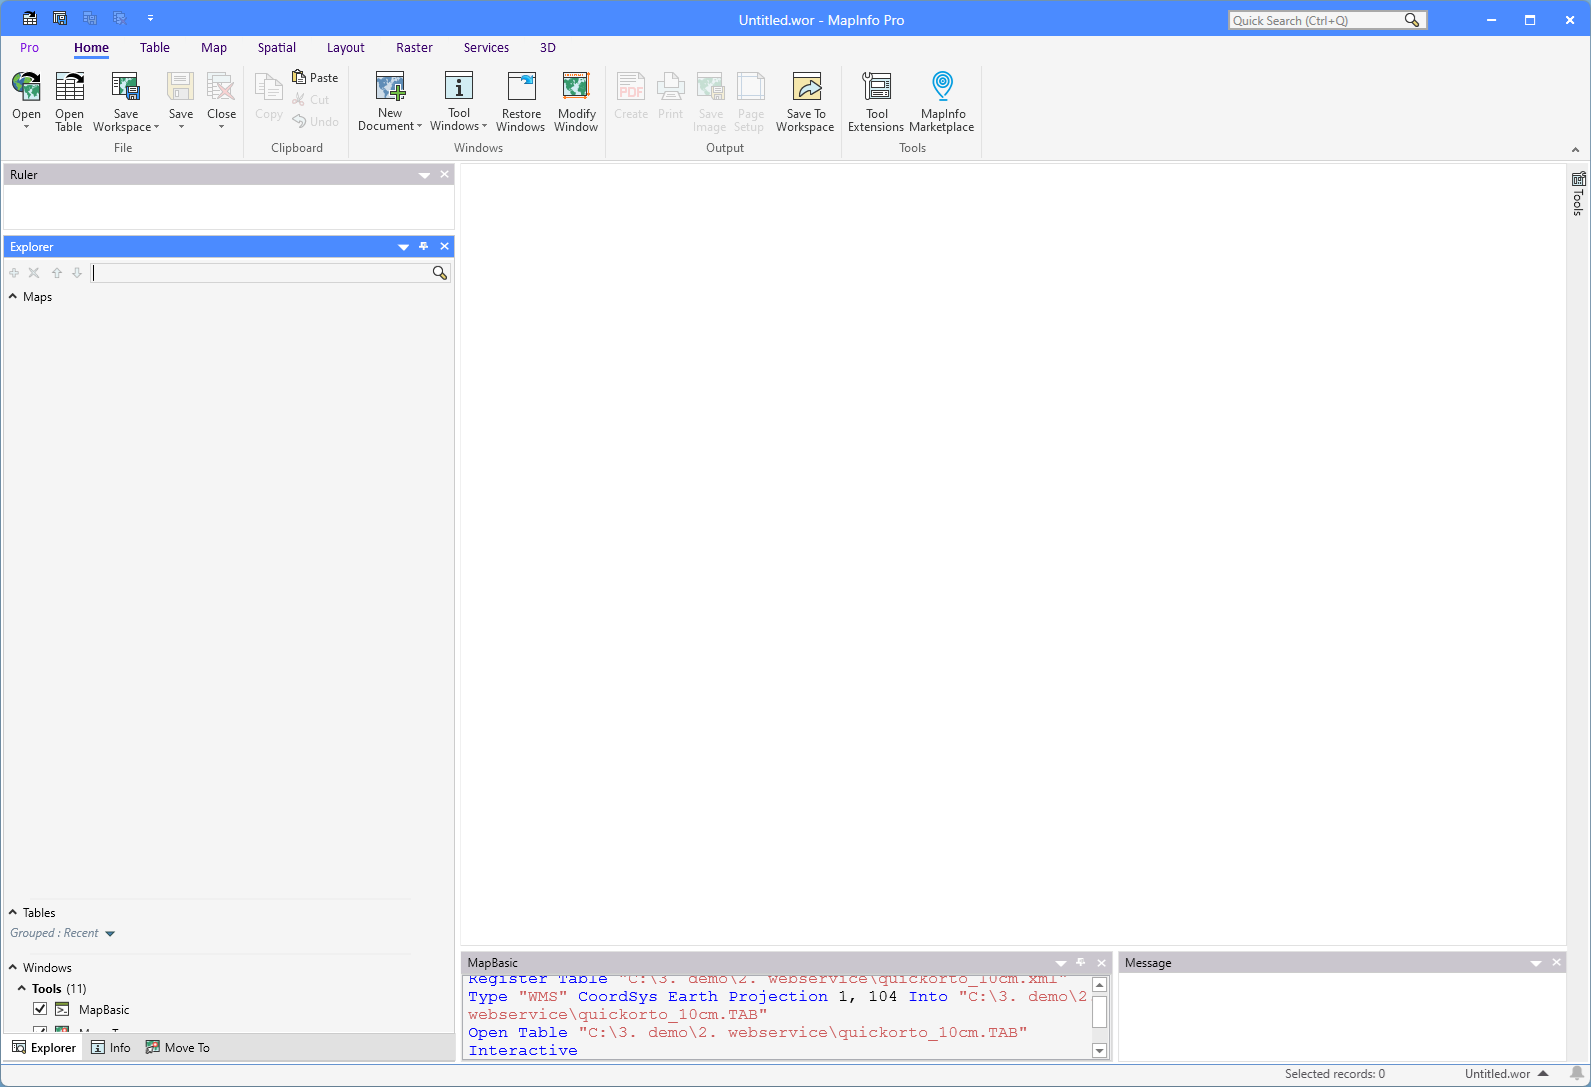Switch to the Info panel tab

pyautogui.click(x=111, y=1048)
